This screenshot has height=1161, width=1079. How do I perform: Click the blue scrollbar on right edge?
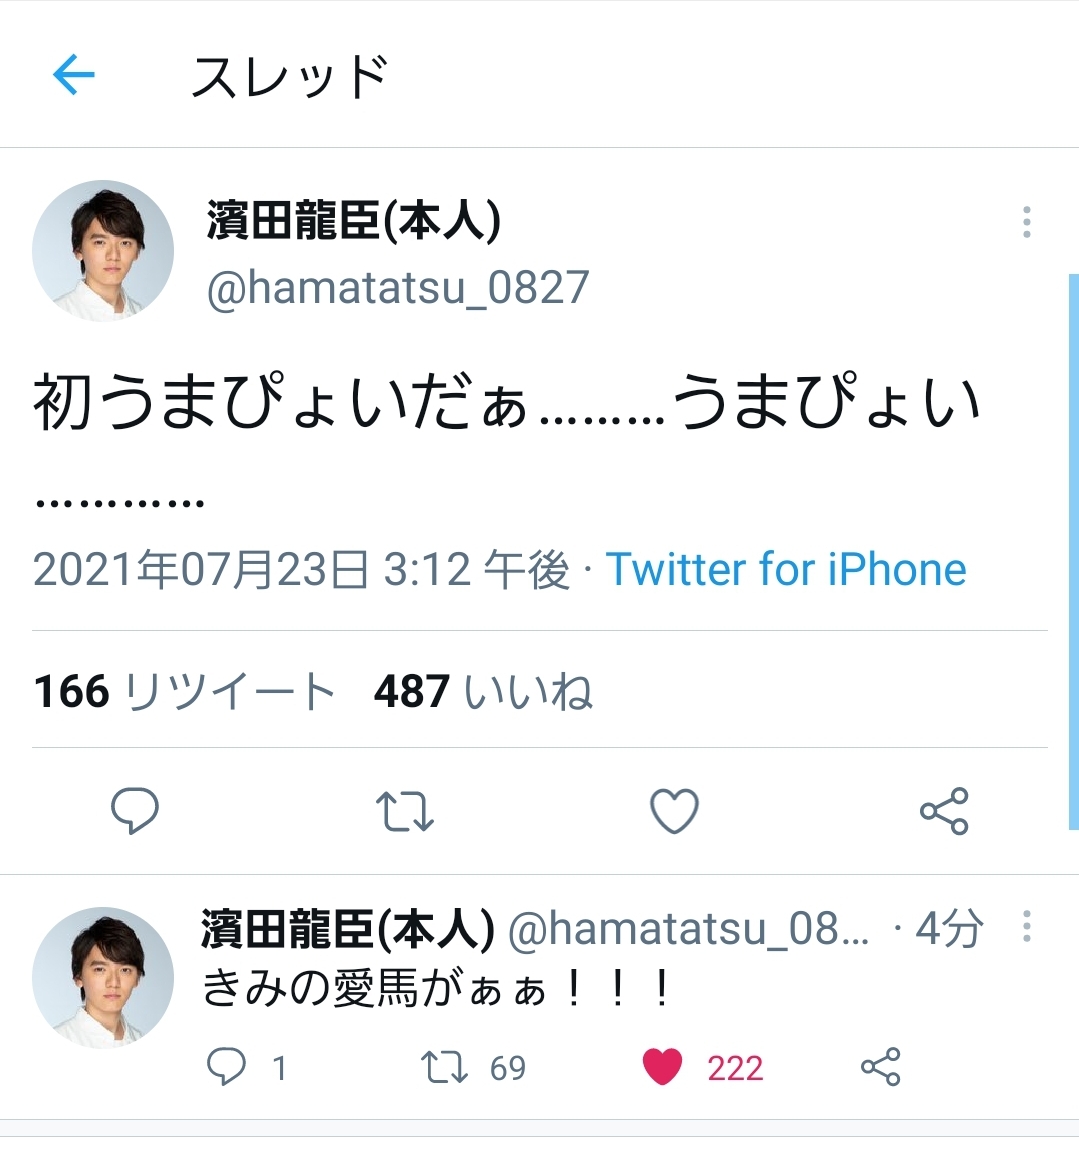point(1073,550)
